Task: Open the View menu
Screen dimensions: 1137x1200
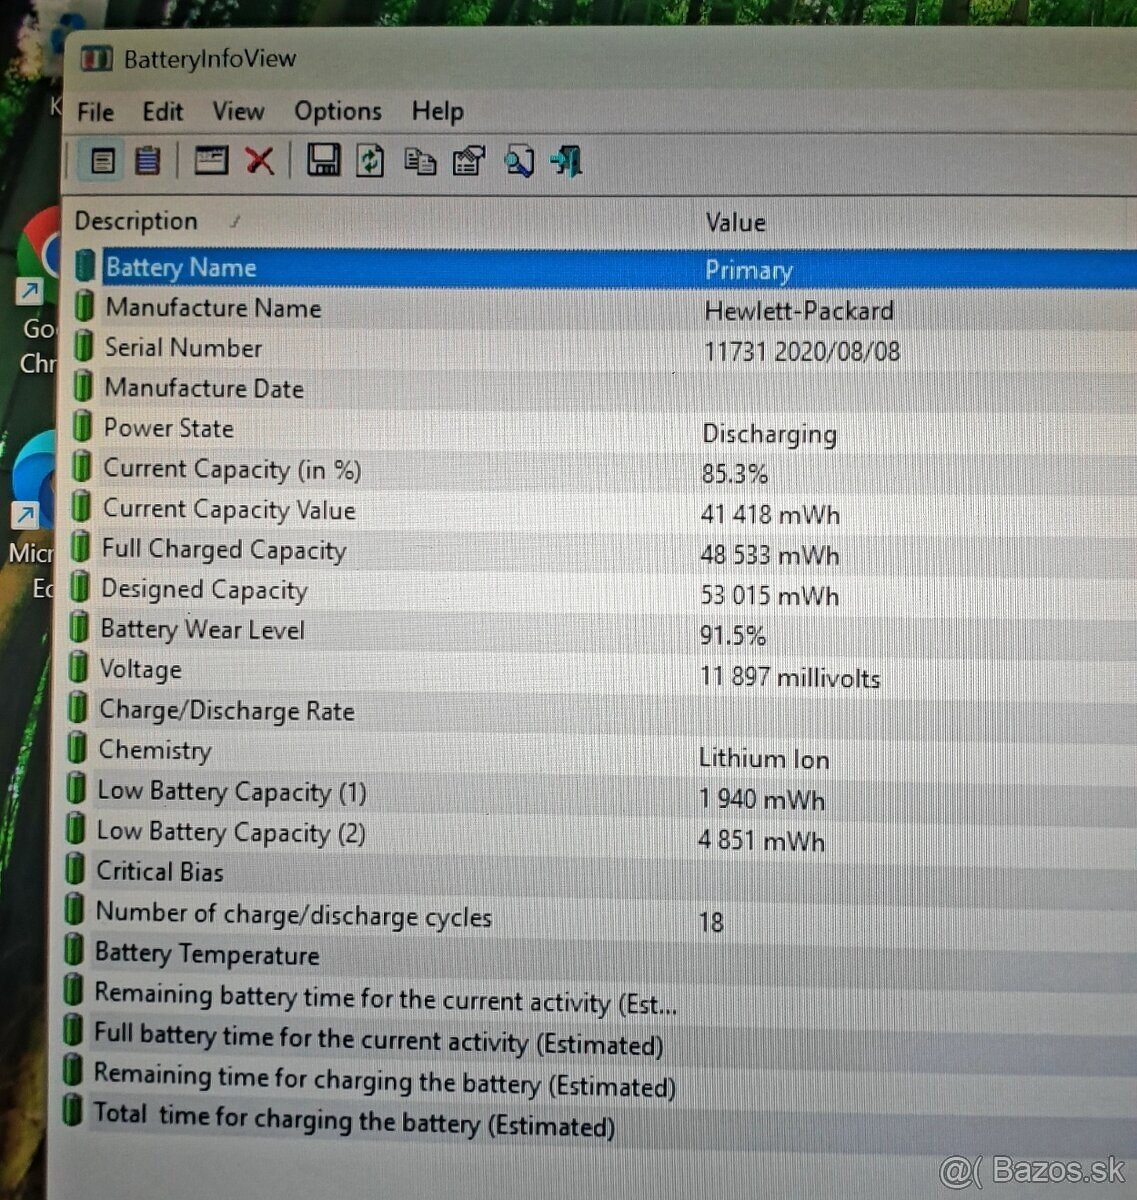Action: (238, 111)
